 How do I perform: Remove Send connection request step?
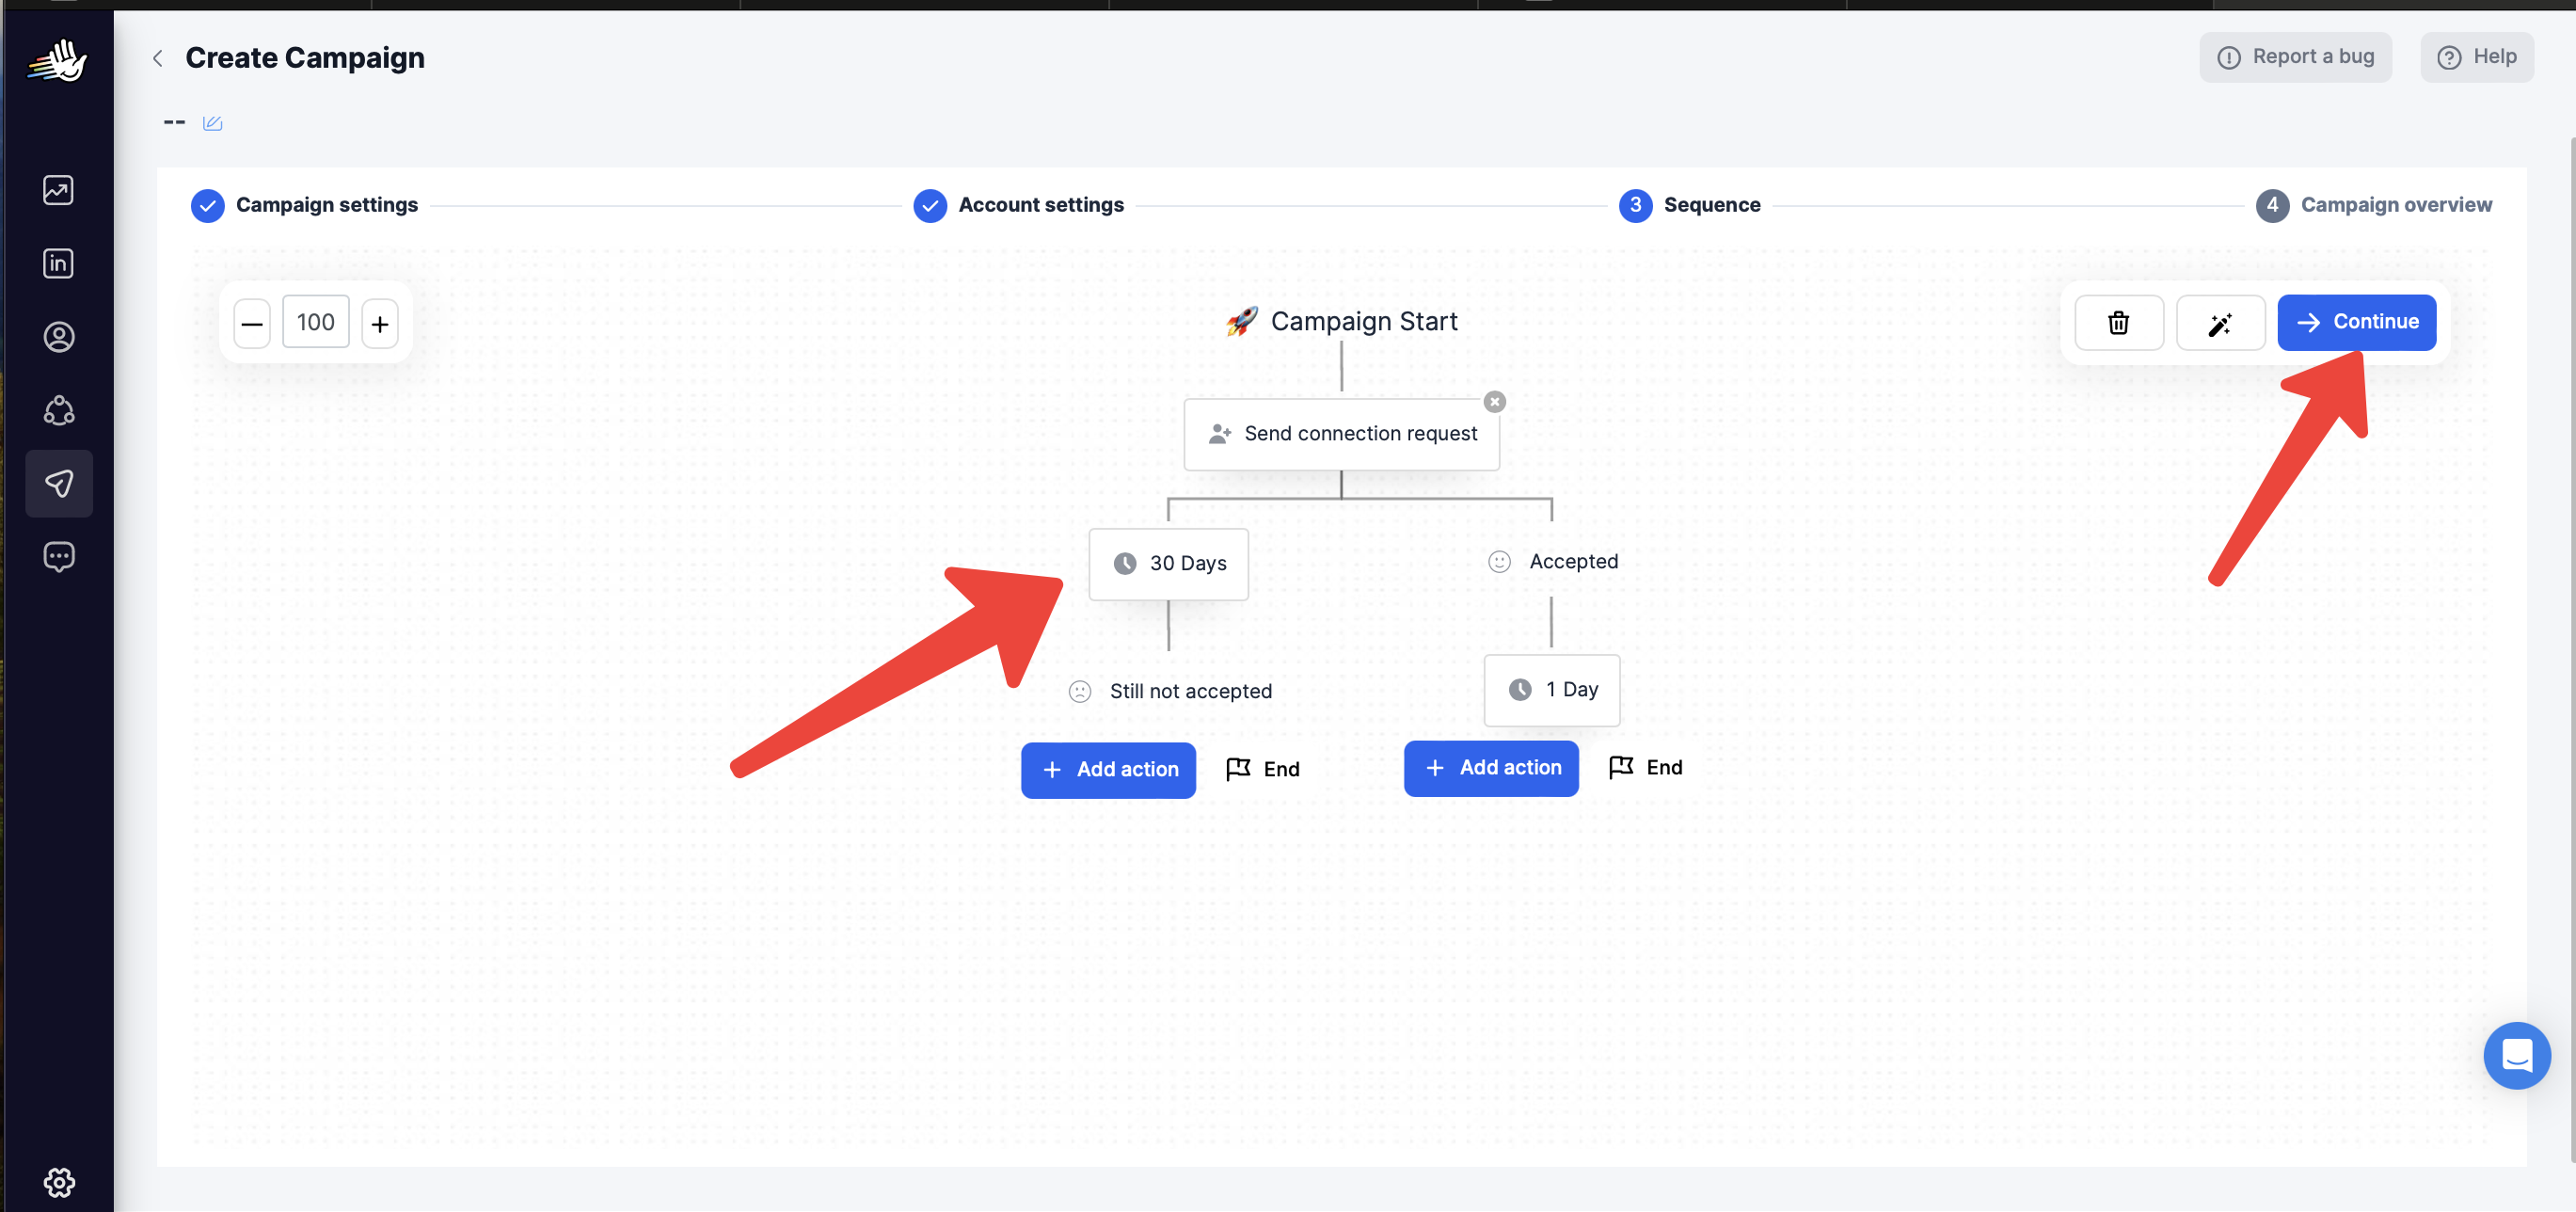1494,402
